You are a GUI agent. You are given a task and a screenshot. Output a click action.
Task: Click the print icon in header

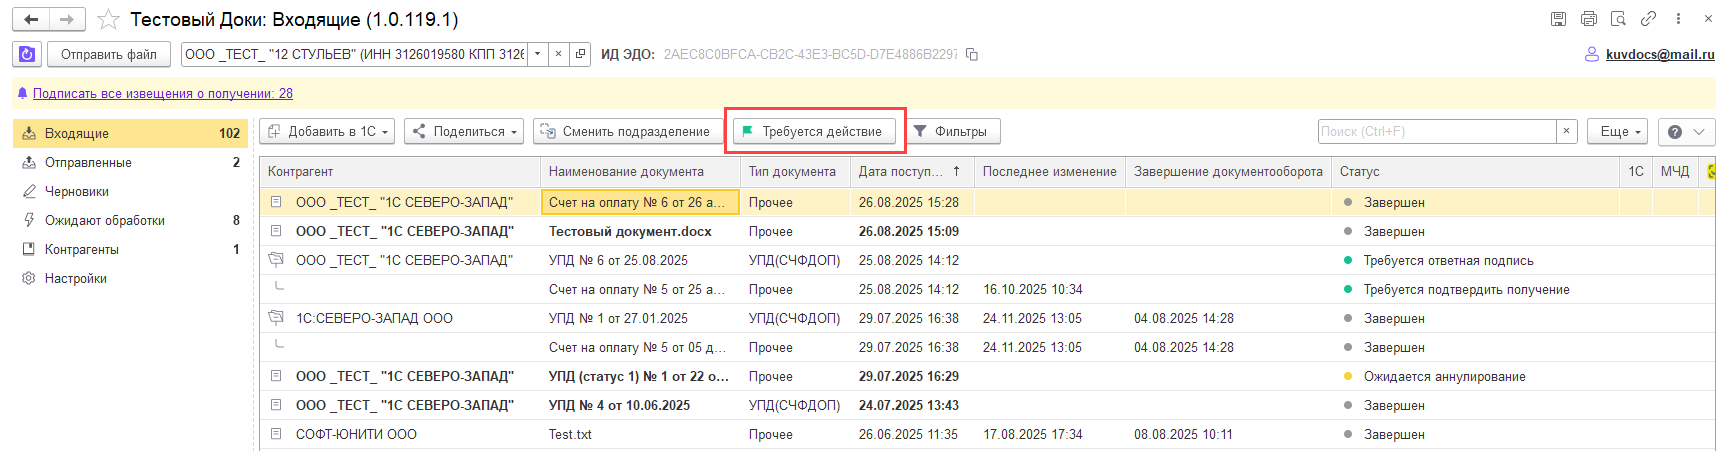pos(1588,19)
